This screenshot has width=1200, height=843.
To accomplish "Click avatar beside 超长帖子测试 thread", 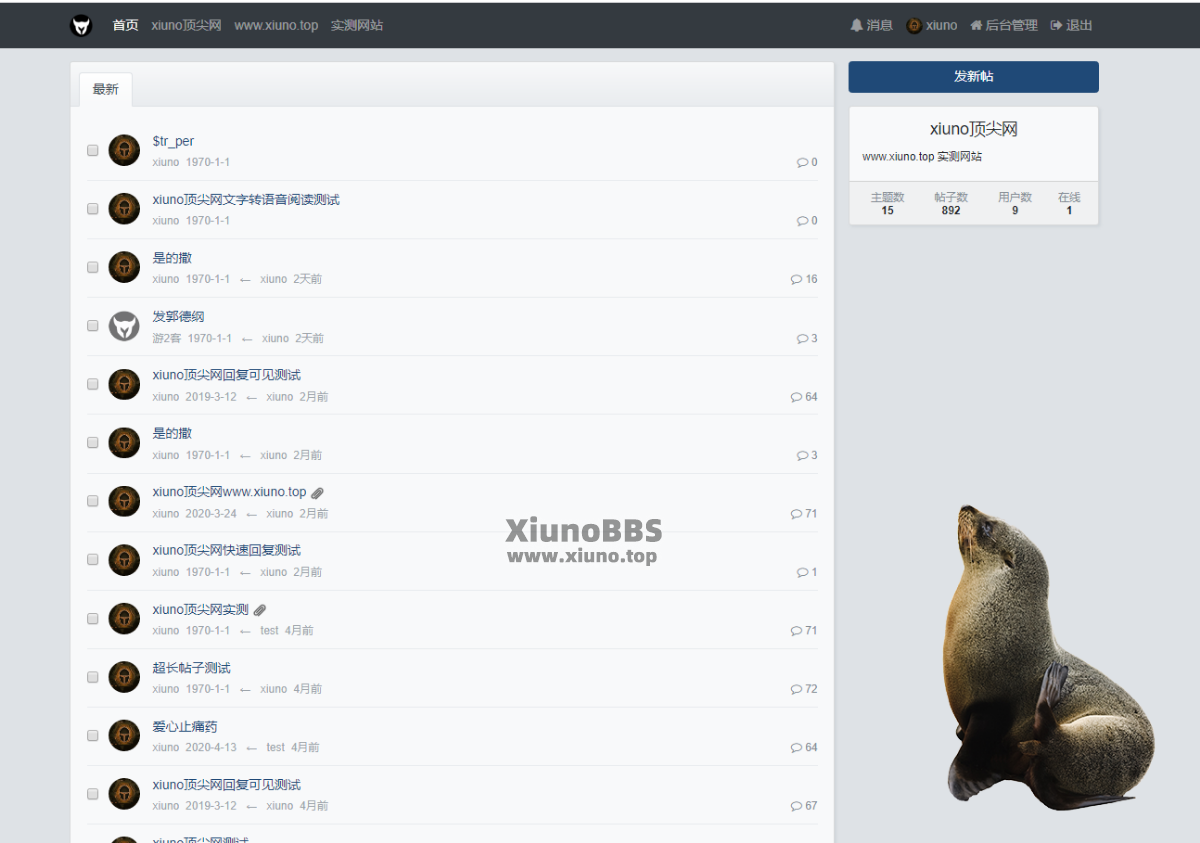I will [x=124, y=677].
